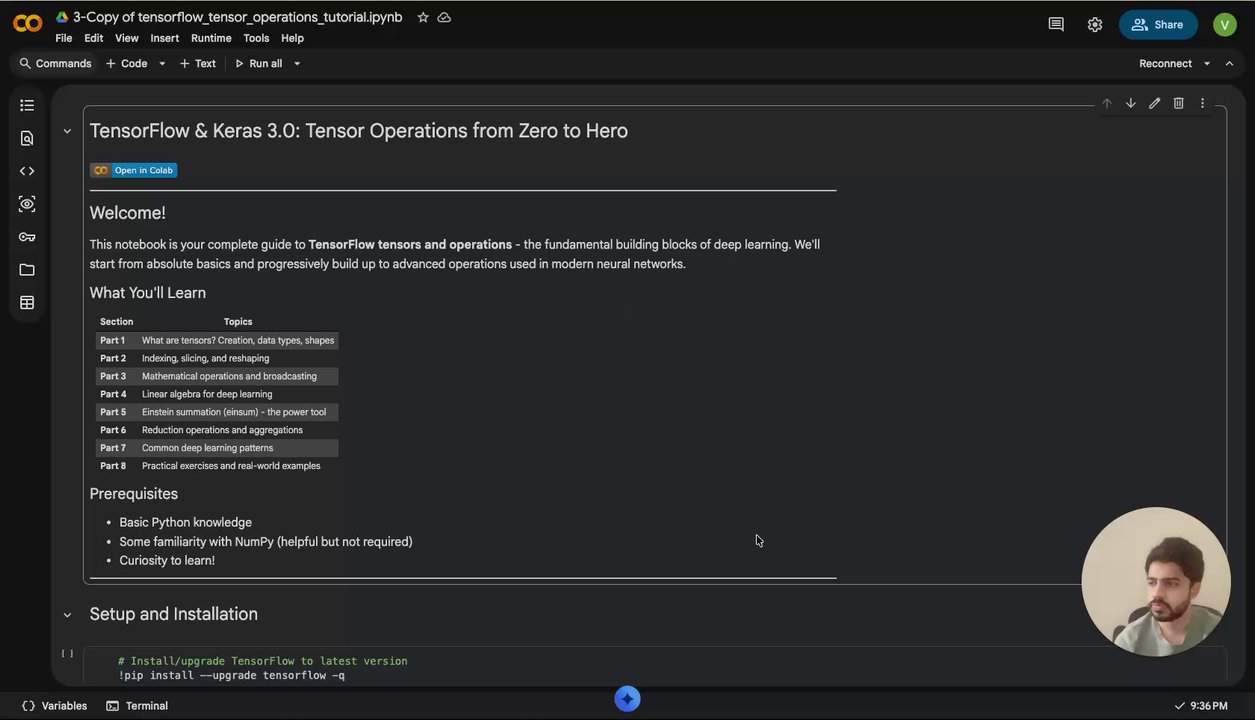Star the notebook with the star icon
This screenshot has height=720, width=1255.
[423, 17]
